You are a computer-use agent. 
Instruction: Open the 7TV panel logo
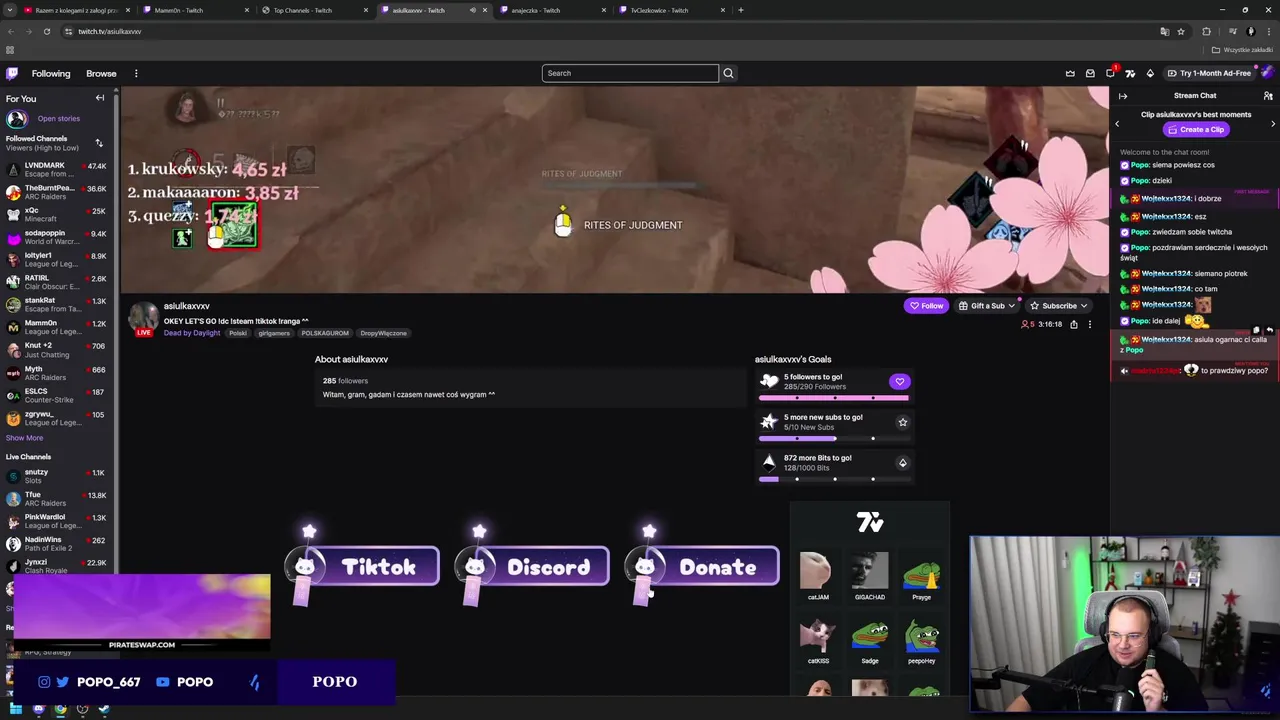pyautogui.click(x=870, y=522)
